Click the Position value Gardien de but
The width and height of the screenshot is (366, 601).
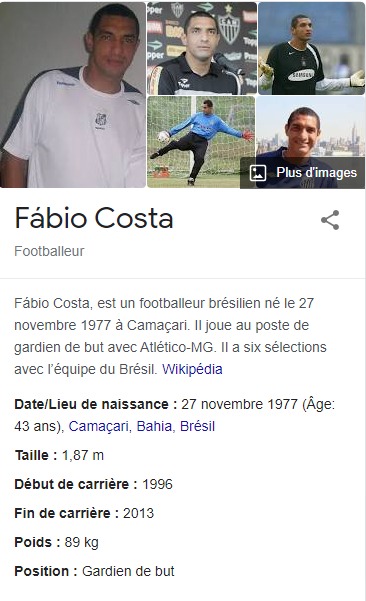click(128, 571)
